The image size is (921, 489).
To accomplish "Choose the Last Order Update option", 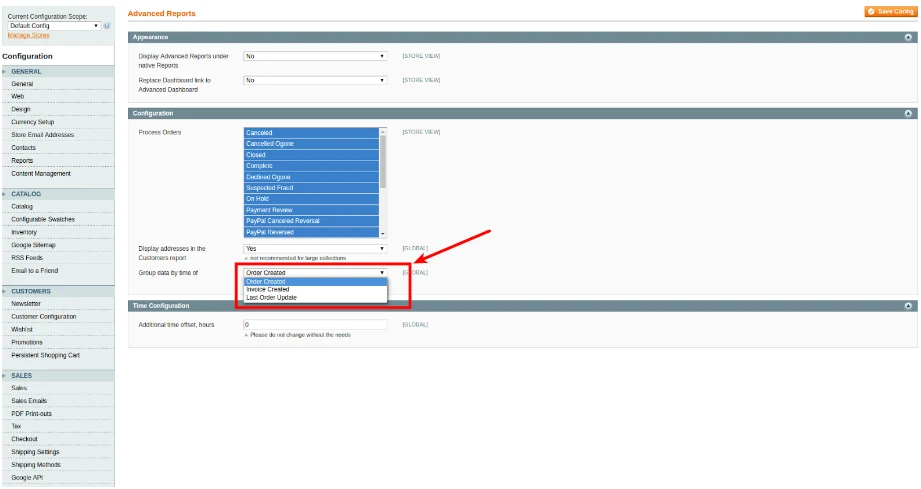I will pos(315,298).
